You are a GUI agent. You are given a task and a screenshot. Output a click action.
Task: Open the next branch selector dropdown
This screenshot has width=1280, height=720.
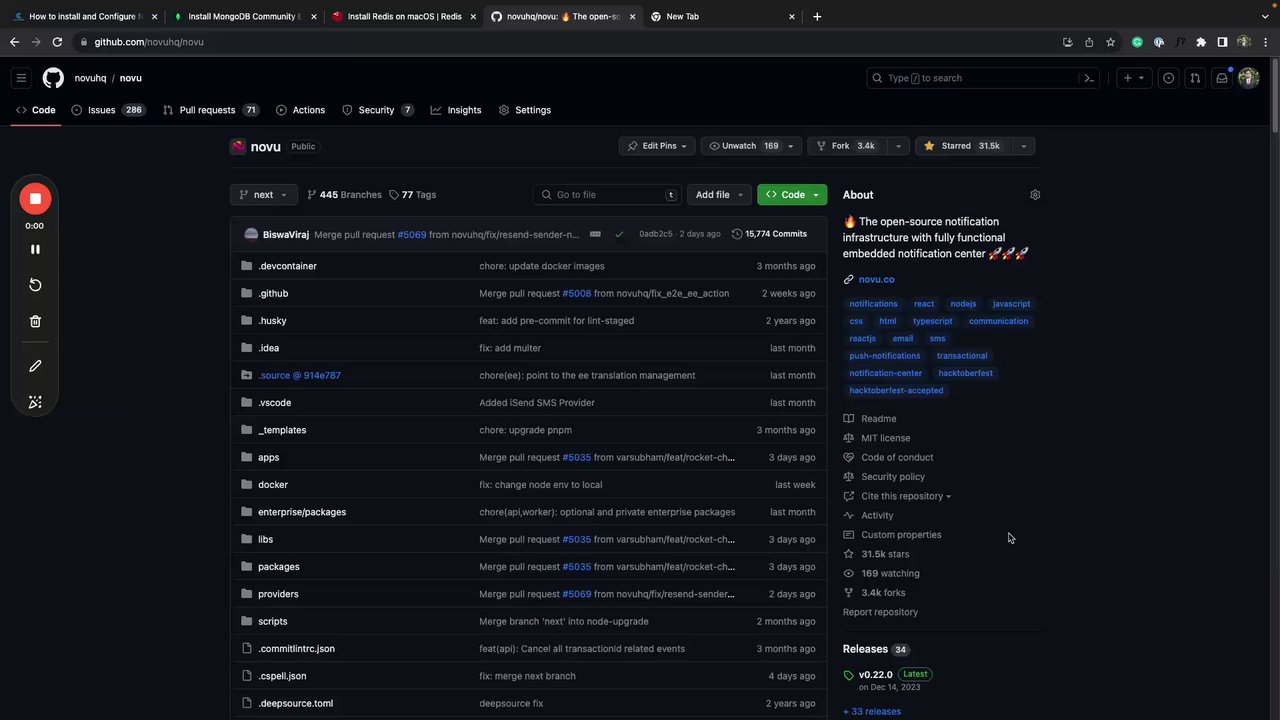coord(263,195)
